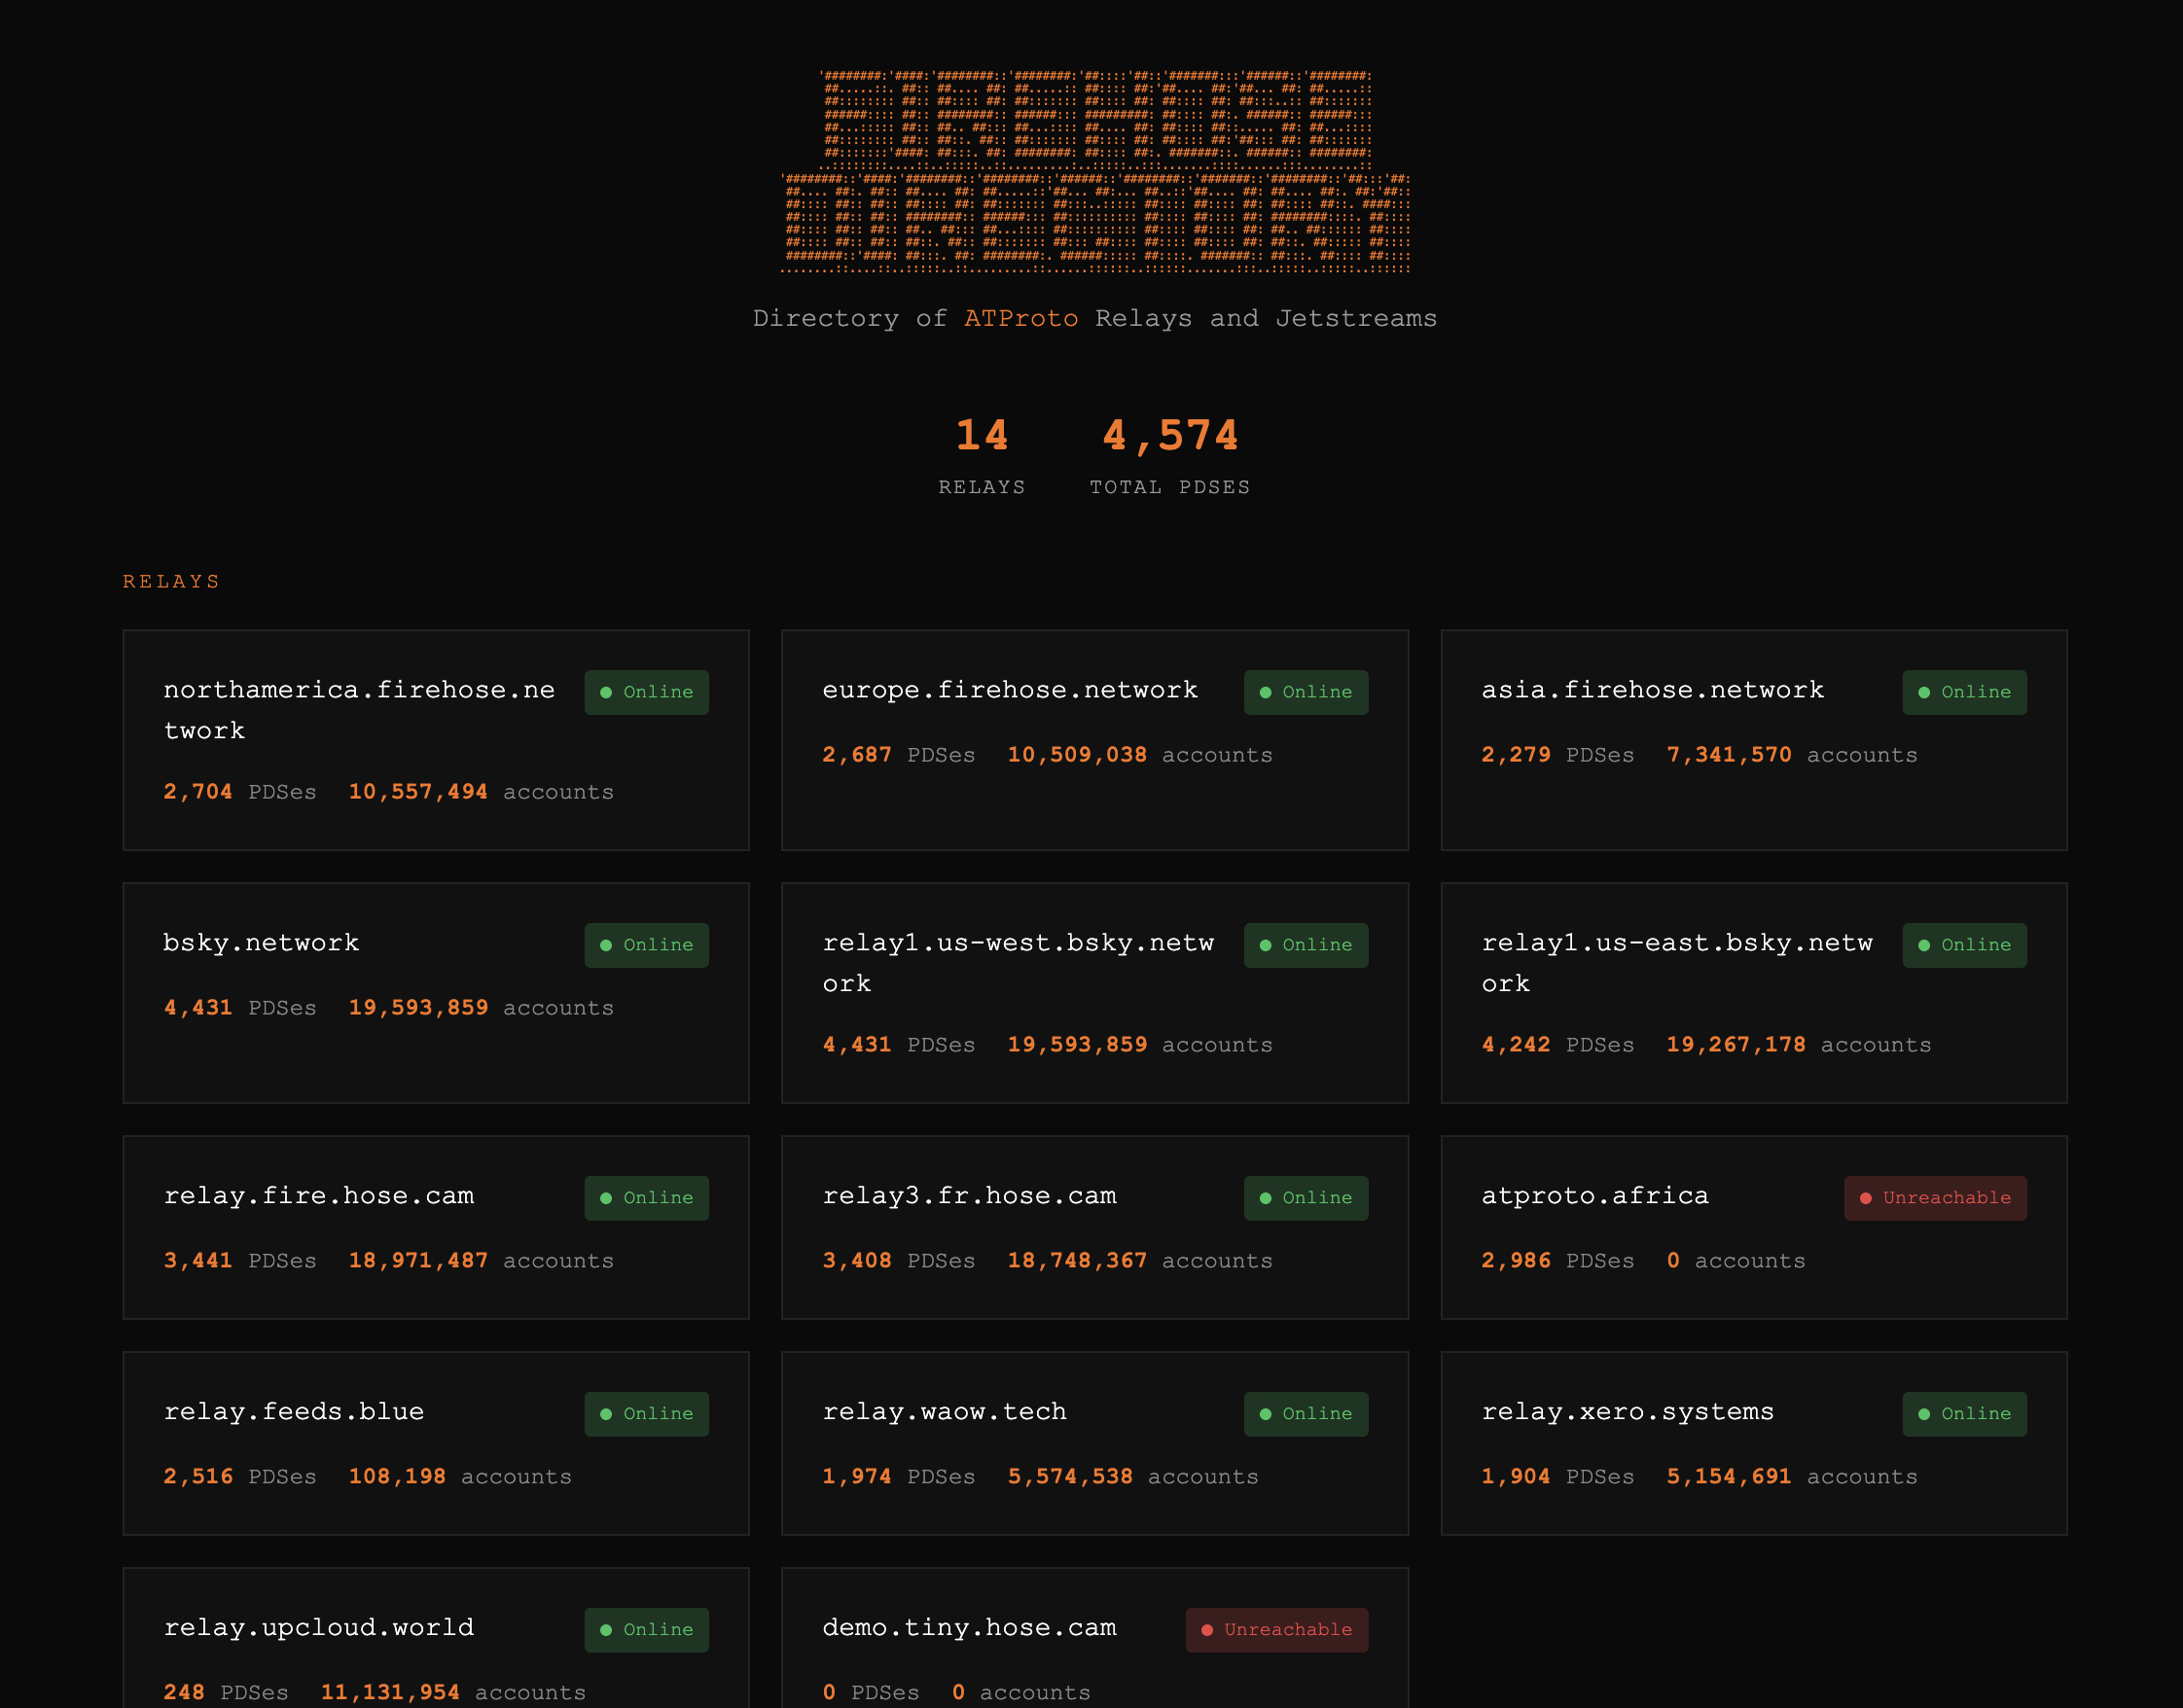Click relay.fire.hose.cam relay title
The height and width of the screenshot is (1708, 2183).
(x=318, y=1196)
